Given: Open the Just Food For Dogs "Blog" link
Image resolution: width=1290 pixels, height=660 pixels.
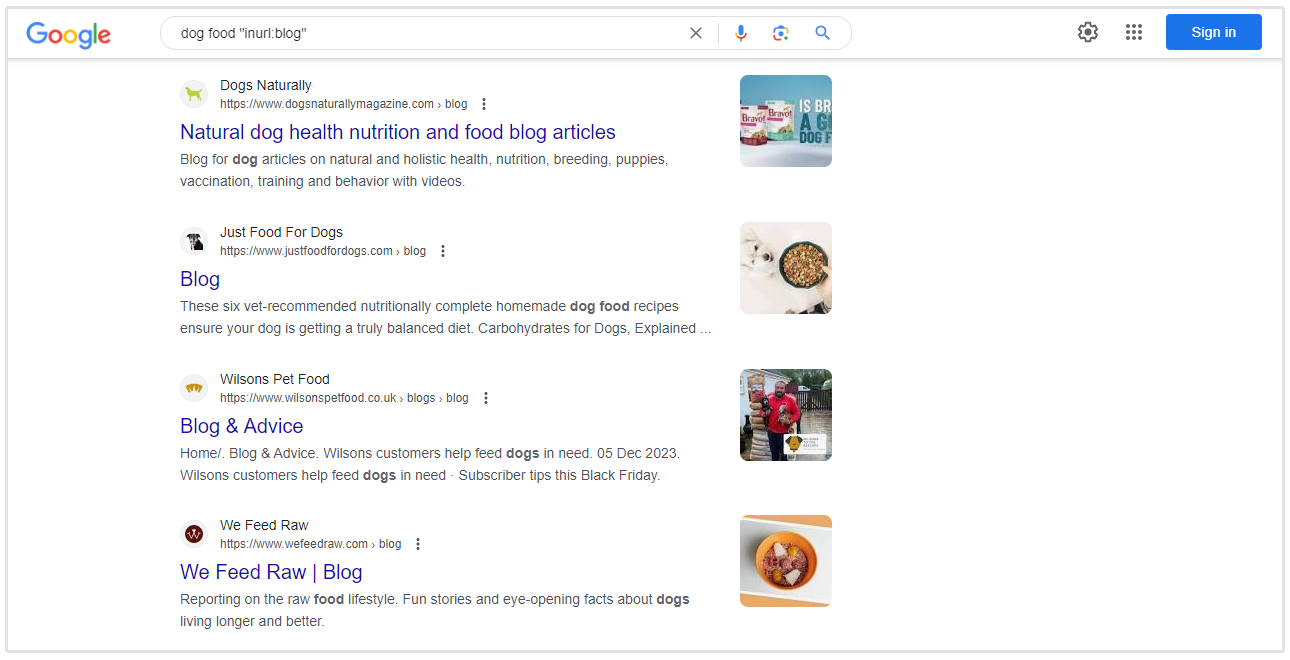Looking at the screenshot, I should 200,279.
